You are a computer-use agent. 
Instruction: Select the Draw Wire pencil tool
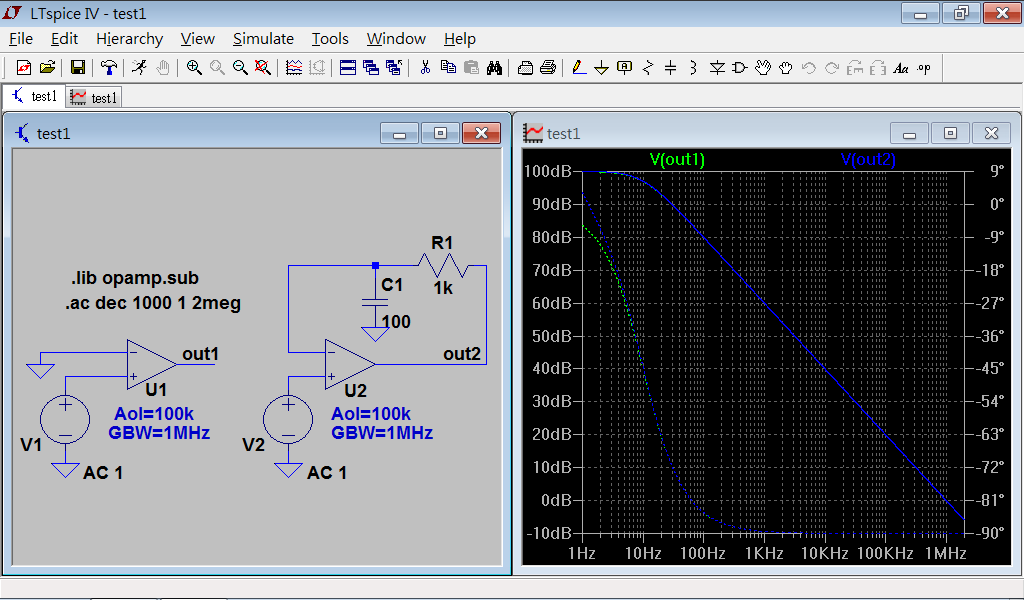(579, 67)
